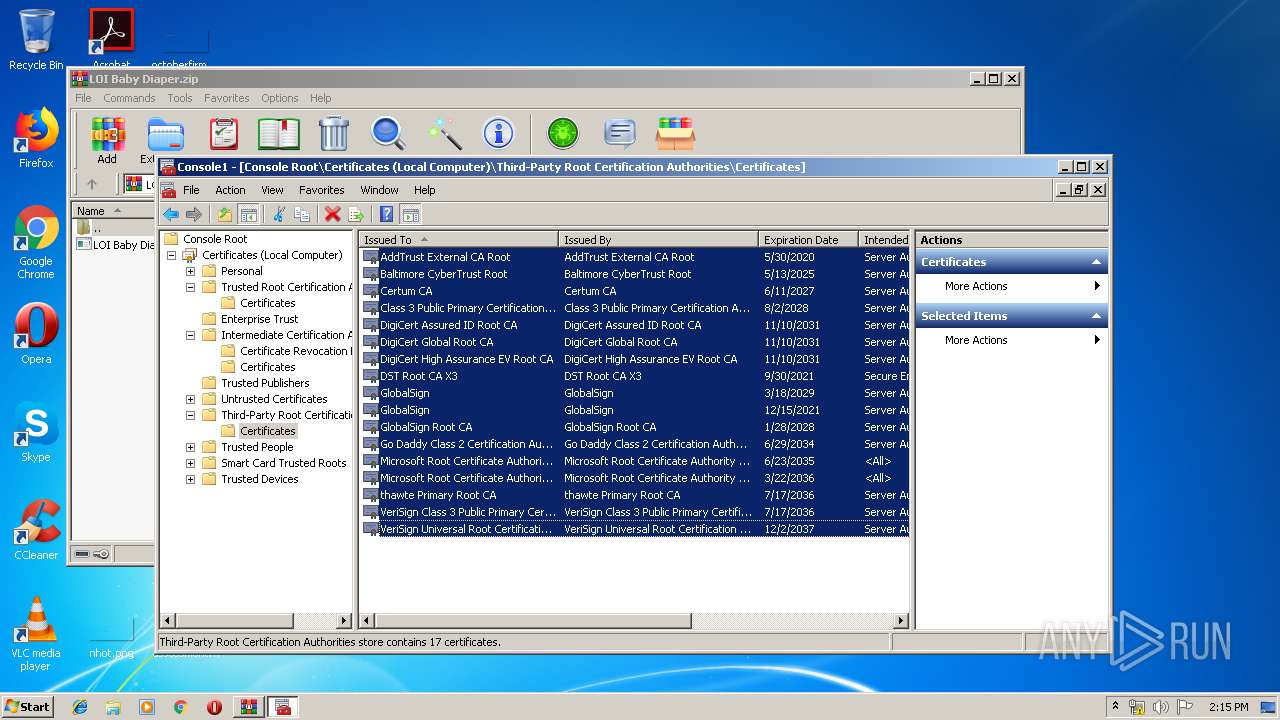
Task: Open the console's Window menu
Action: click(x=379, y=190)
